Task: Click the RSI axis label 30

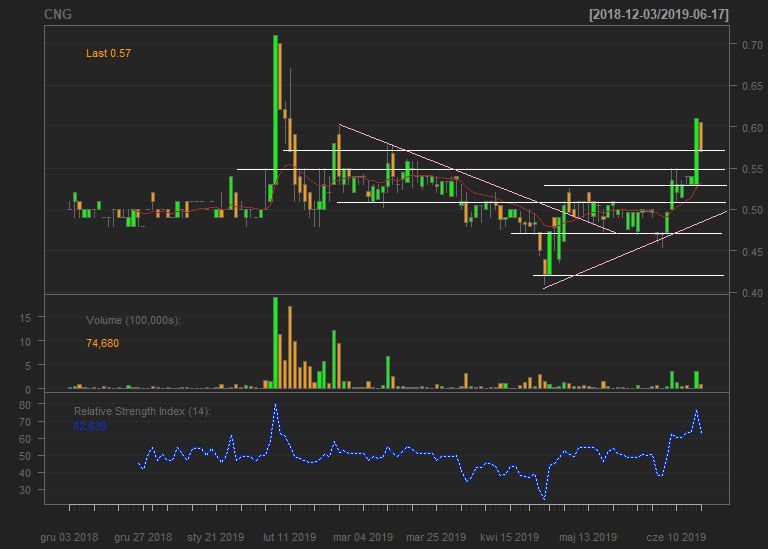Action: [x=25, y=490]
